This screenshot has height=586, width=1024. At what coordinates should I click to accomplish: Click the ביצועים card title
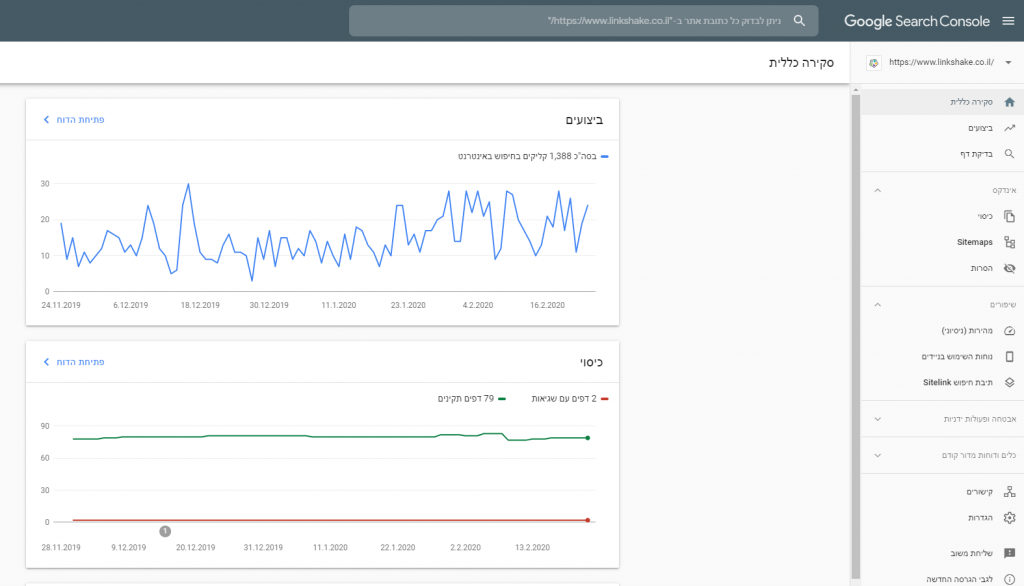[x=584, y=120]
